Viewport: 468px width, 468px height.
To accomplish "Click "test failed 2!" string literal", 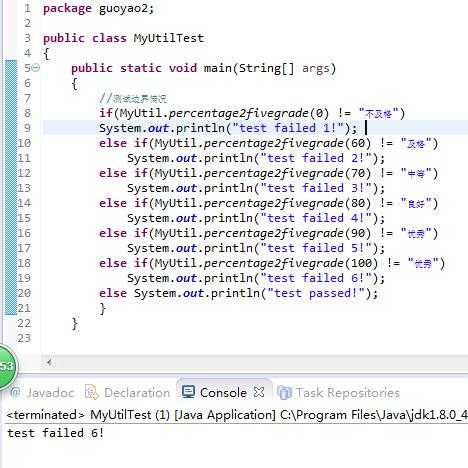I will coord(316,158).
